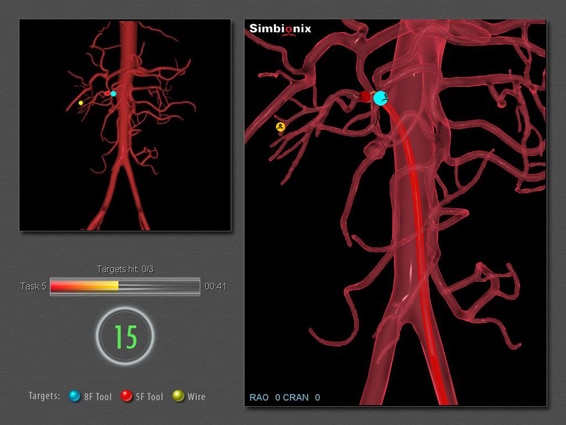Click the Targets hit 0/3 label
Viewport: 566px width, 425px height.
[x=125, y=269]
